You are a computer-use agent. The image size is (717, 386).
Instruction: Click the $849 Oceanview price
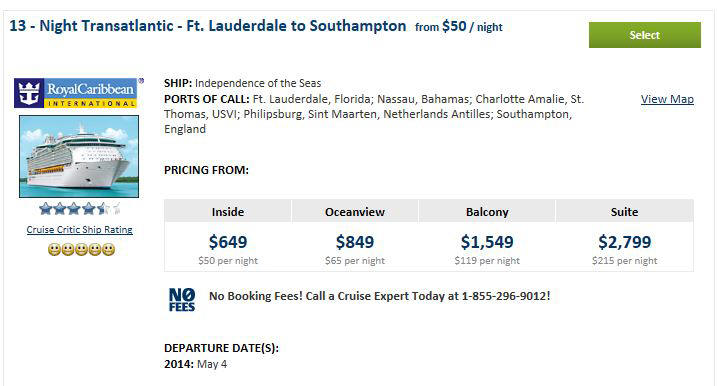pos(355,241)
